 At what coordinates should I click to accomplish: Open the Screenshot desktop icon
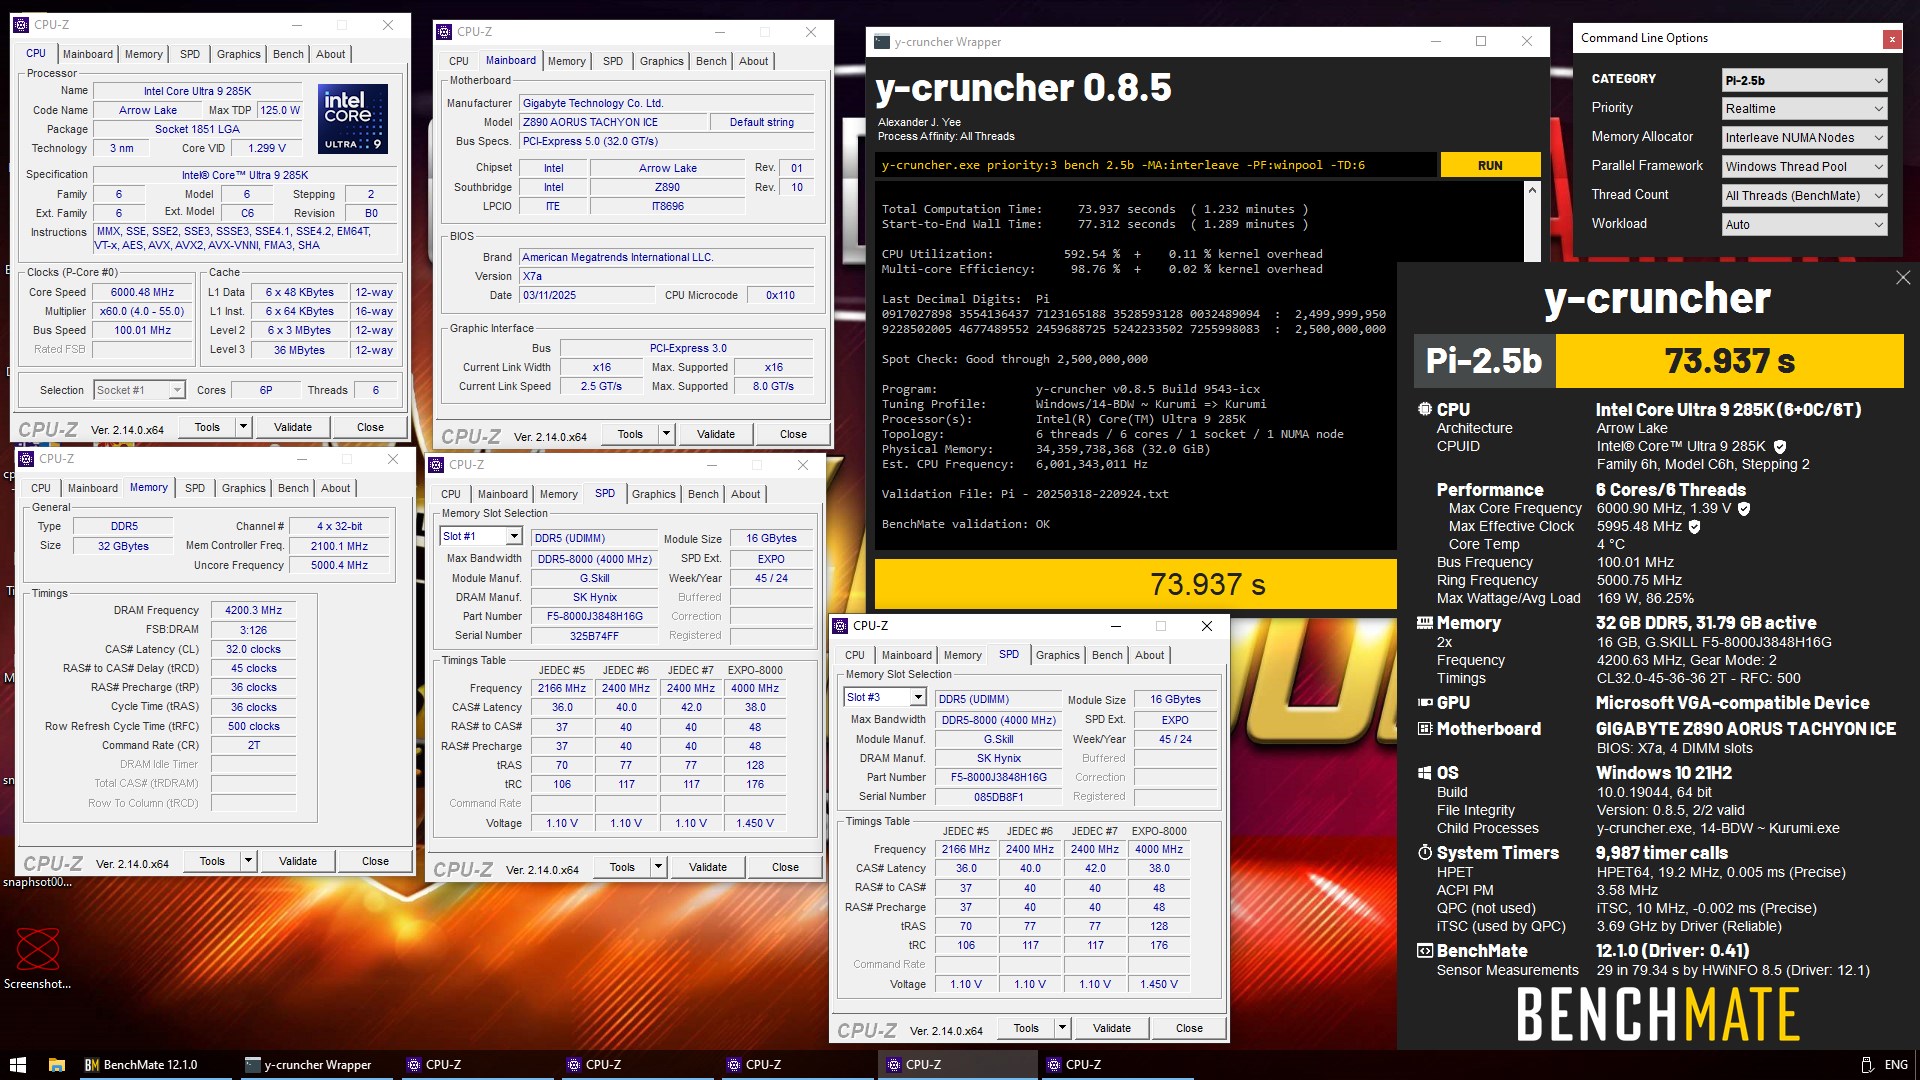[38, 958]
